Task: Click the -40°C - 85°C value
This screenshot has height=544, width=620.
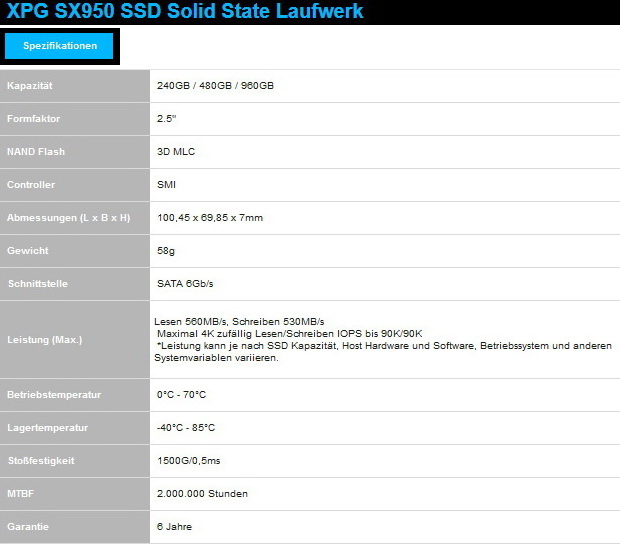Action: 186,428
